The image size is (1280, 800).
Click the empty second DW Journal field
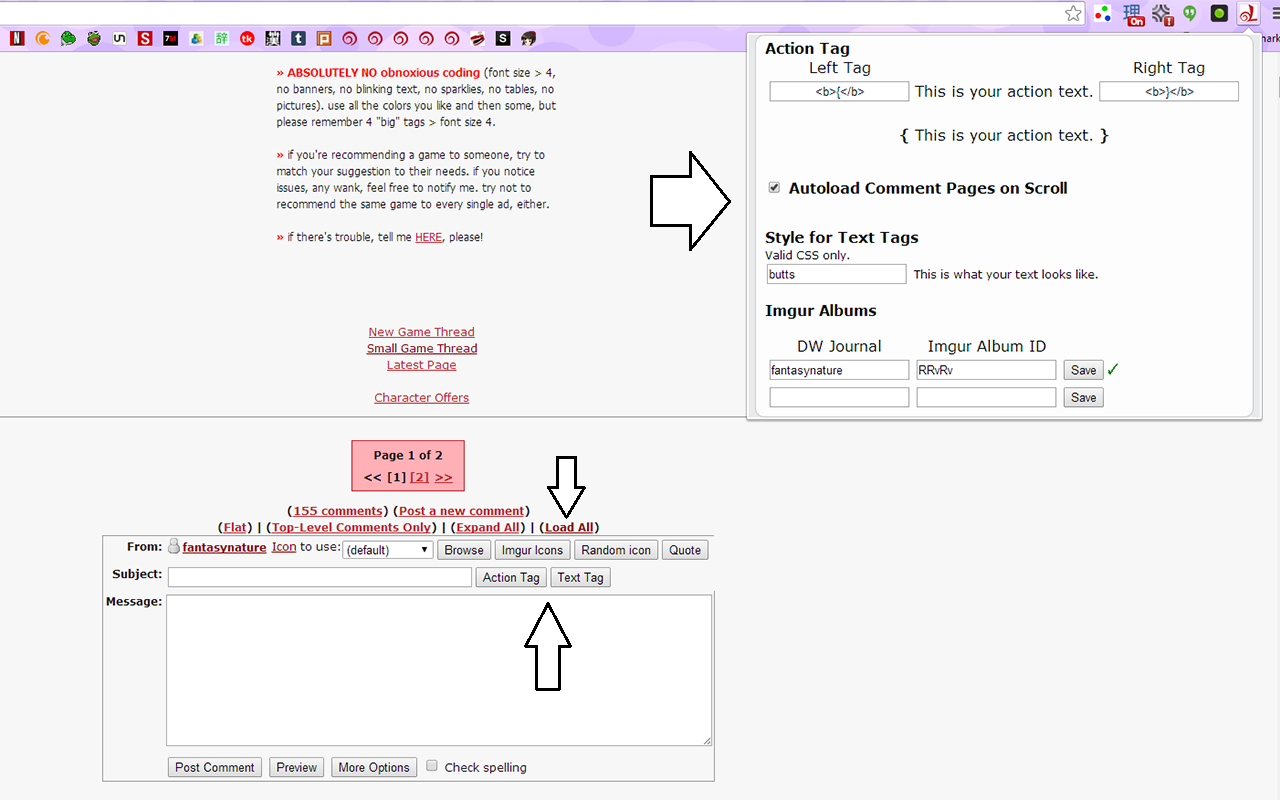tap(839, 397)
